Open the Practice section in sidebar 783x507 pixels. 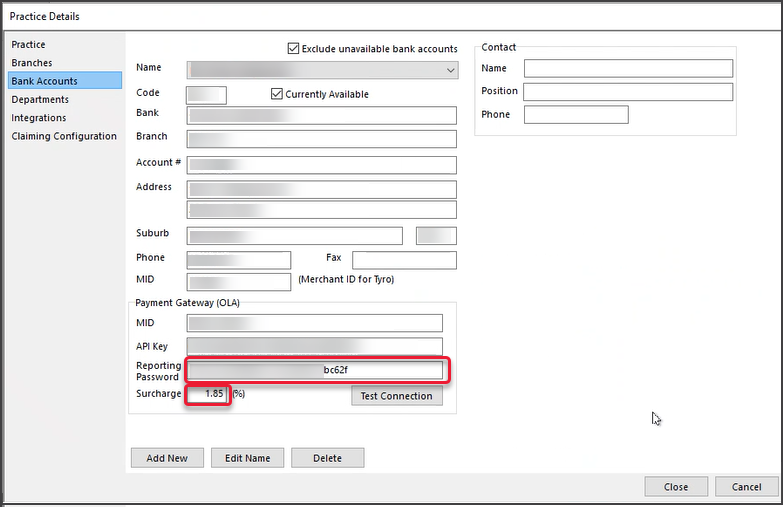pos(28,44)
